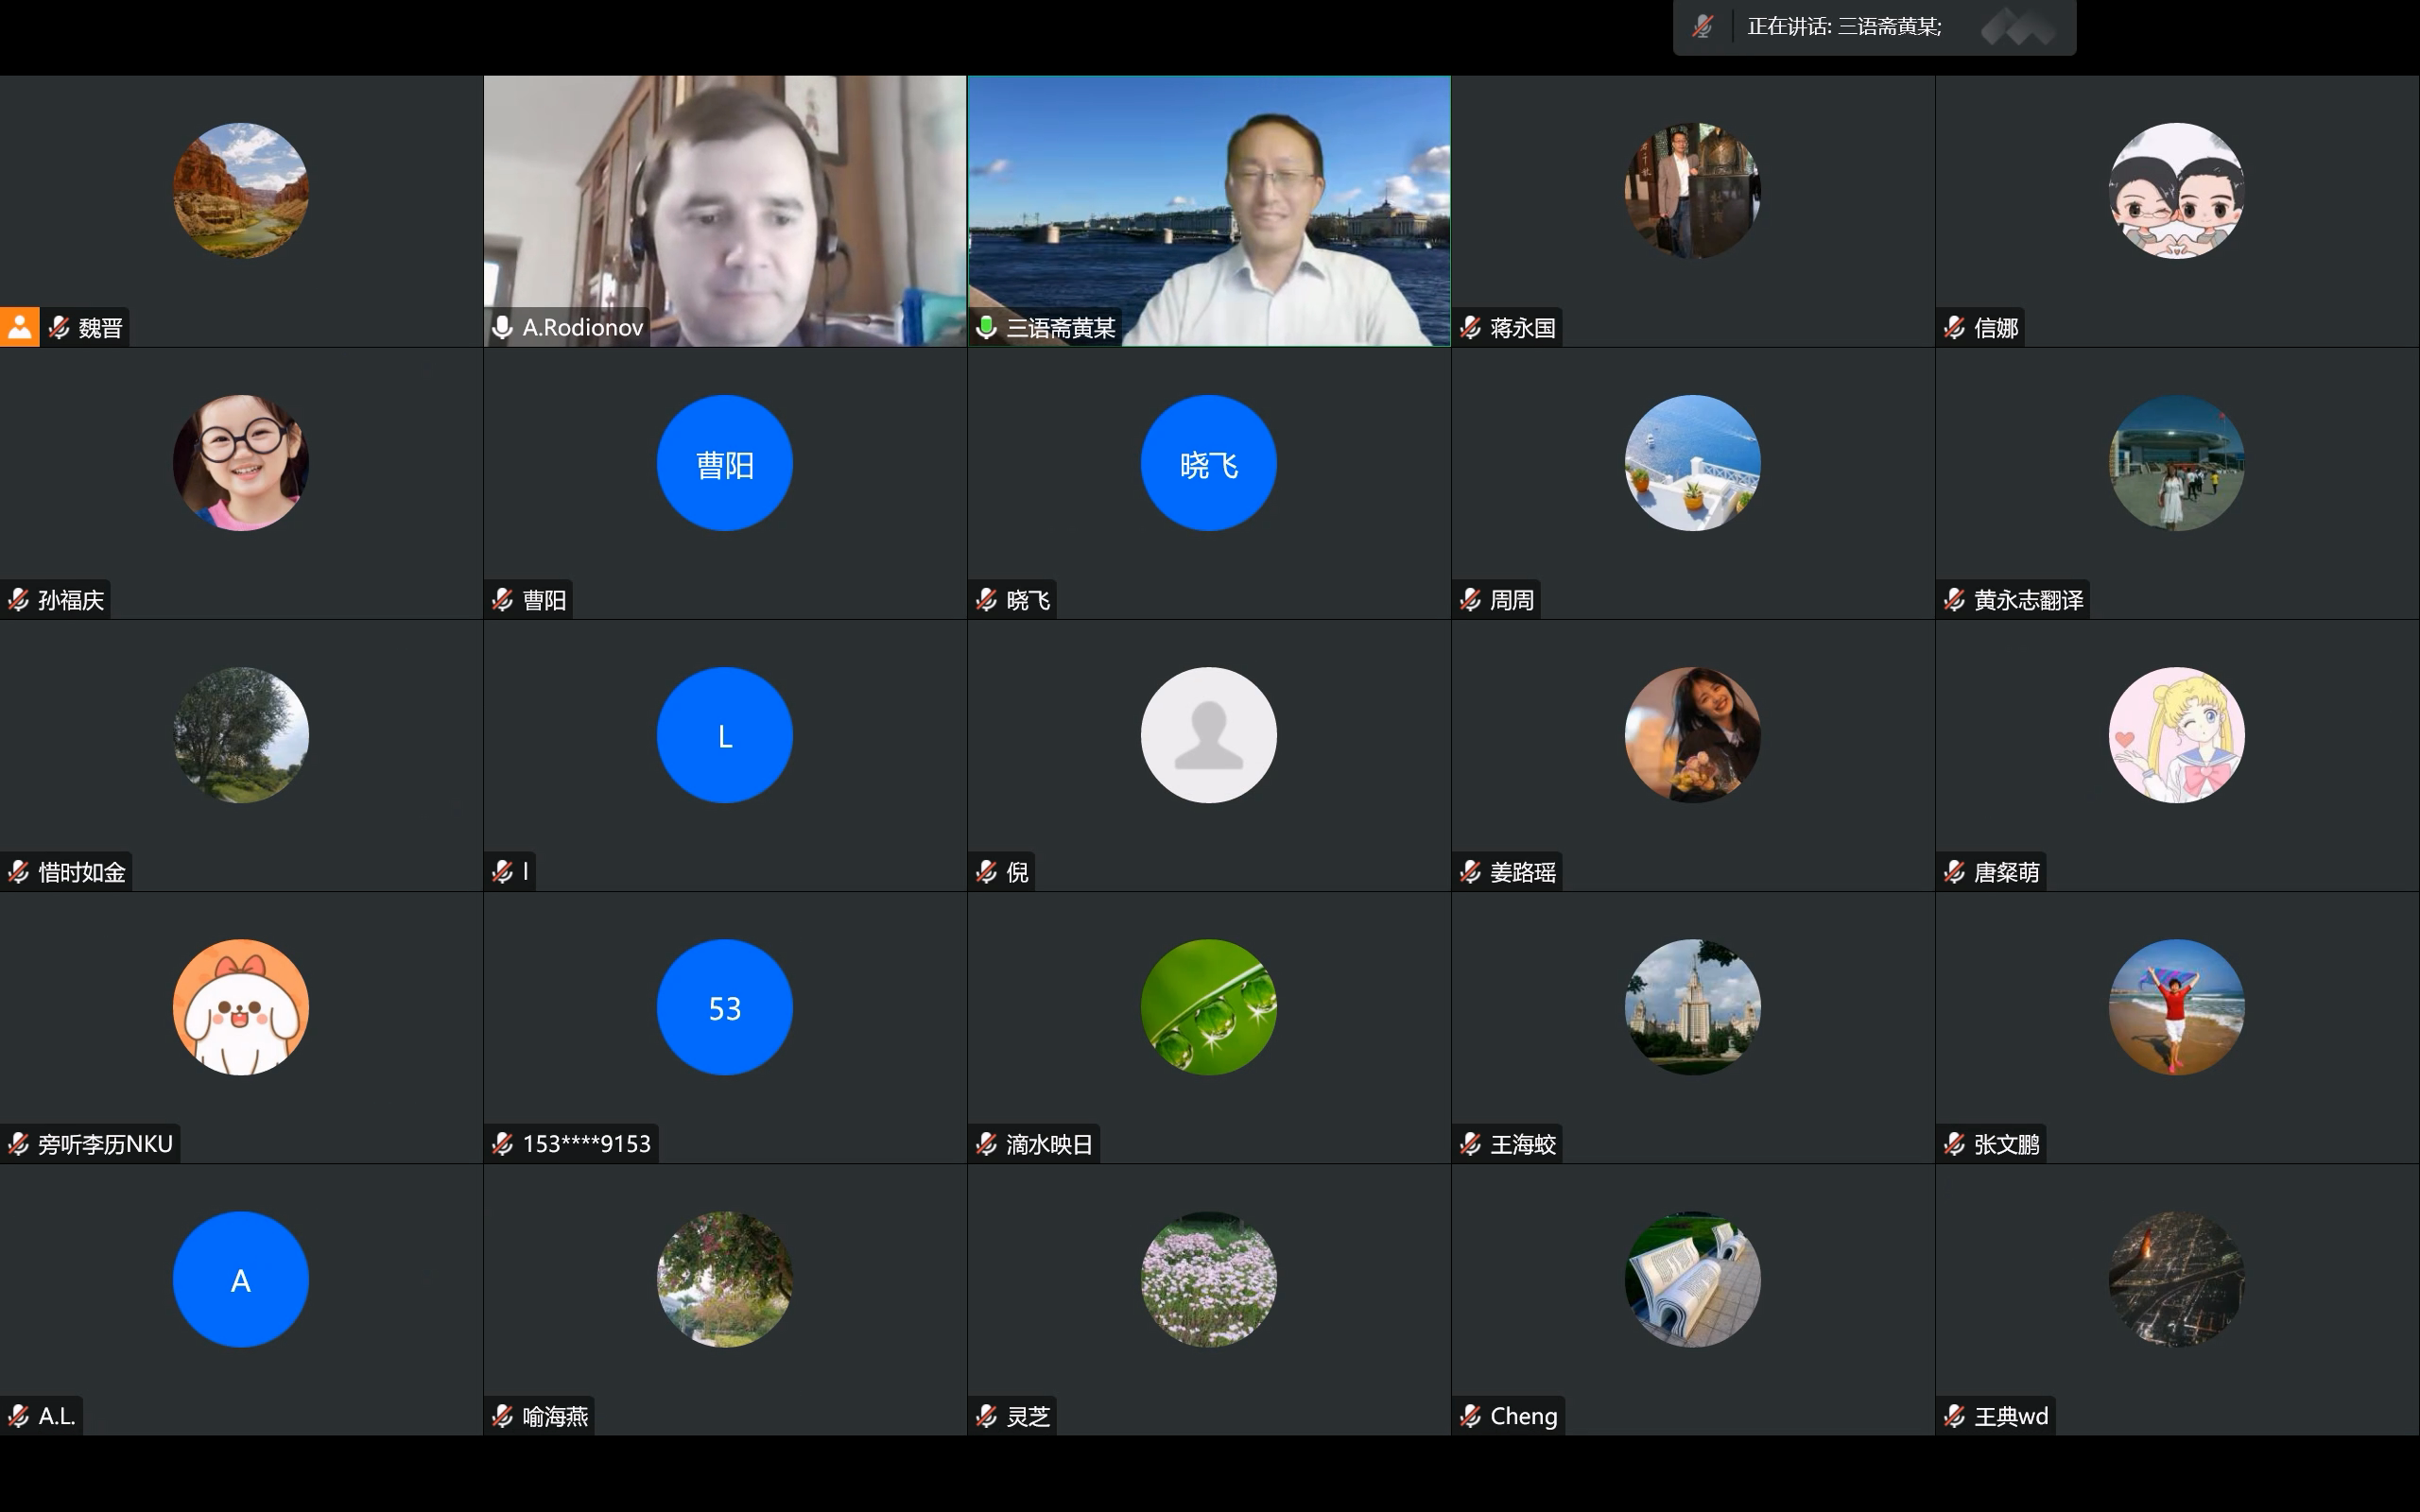
Task: Click the 王典wd name label
Action: tap(2010, 1415)
